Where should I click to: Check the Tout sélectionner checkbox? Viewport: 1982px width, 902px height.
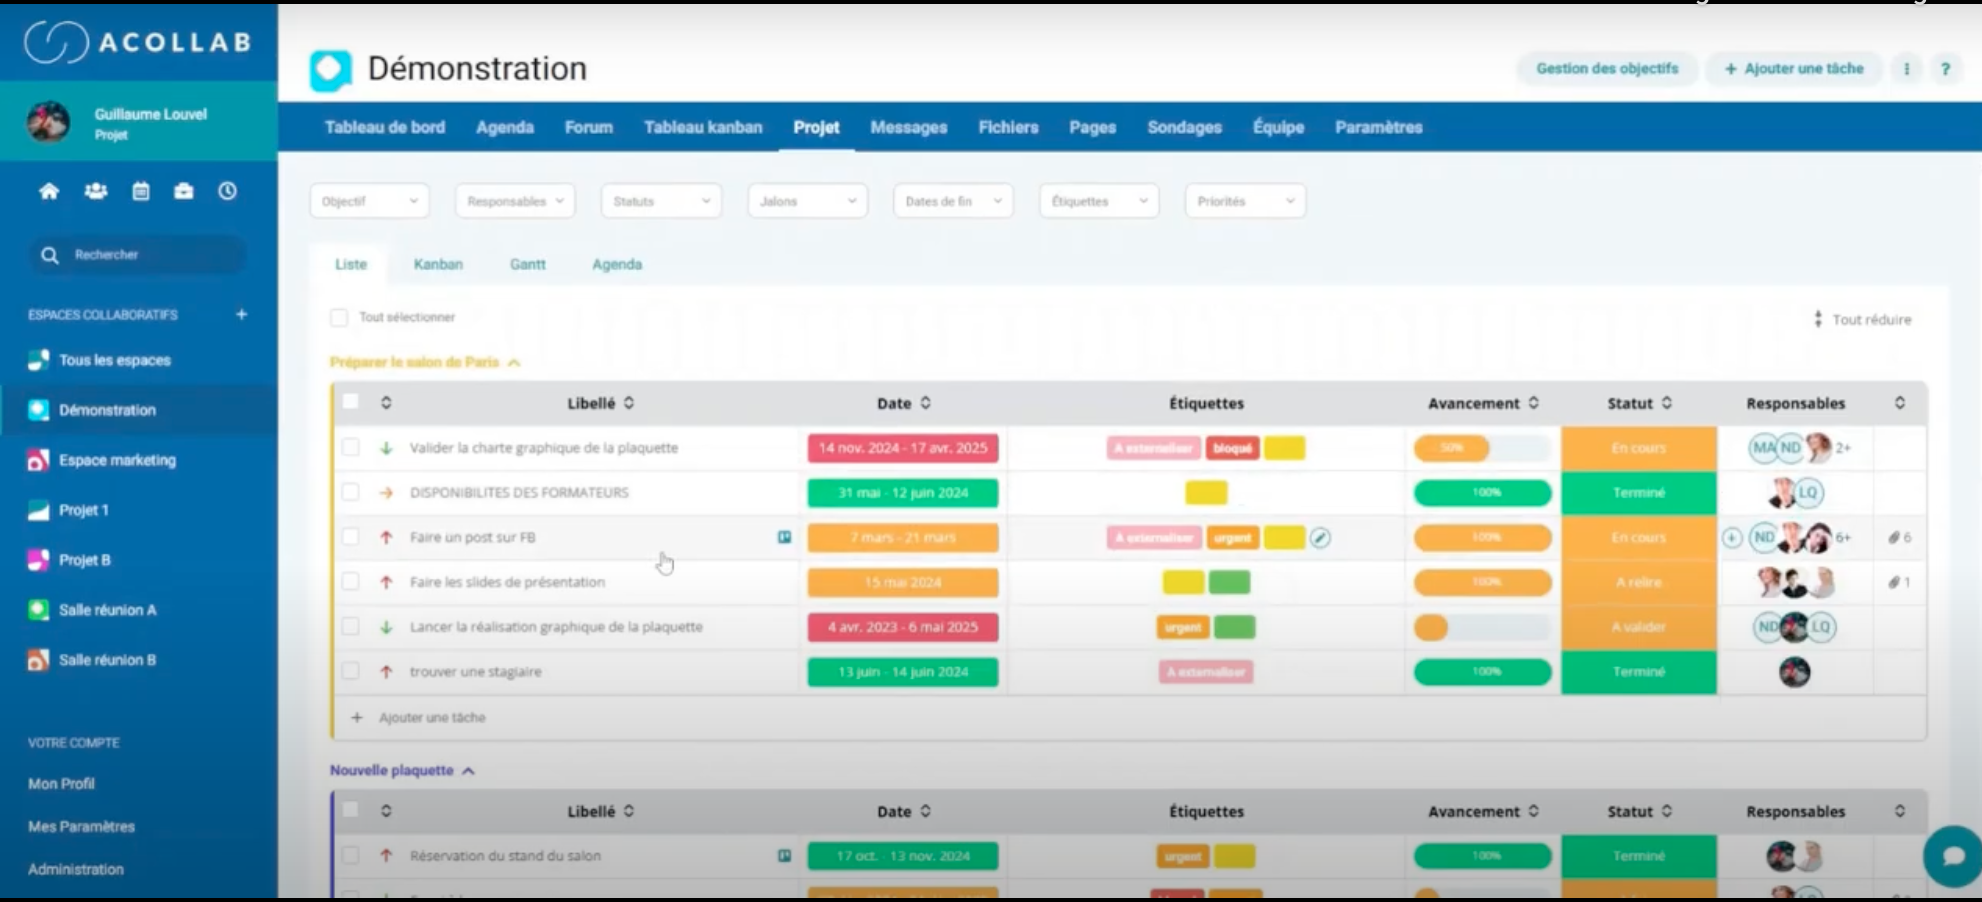pyautogui.click(x=339, y=318)
